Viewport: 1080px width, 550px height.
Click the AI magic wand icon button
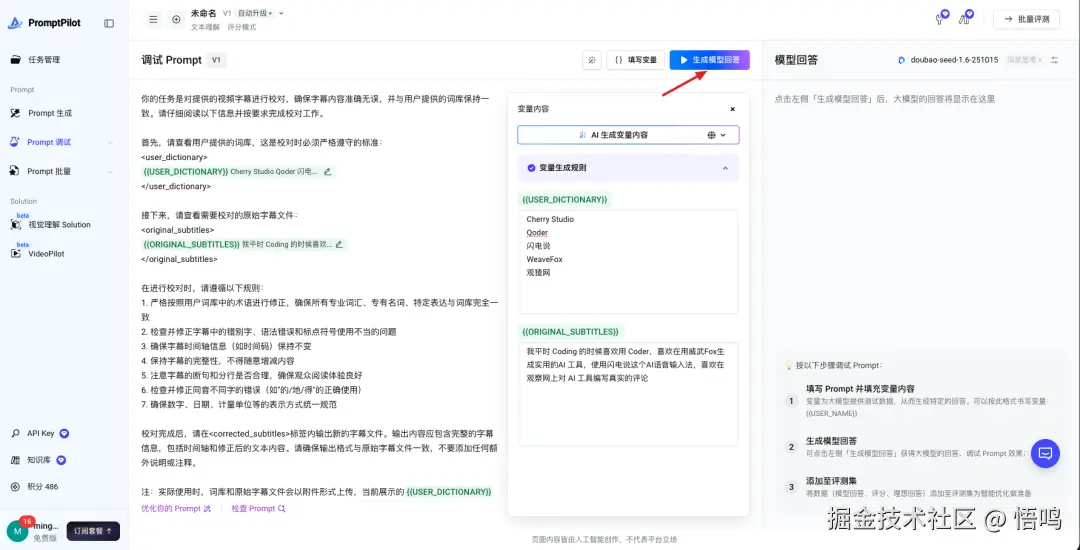(592, 60)
